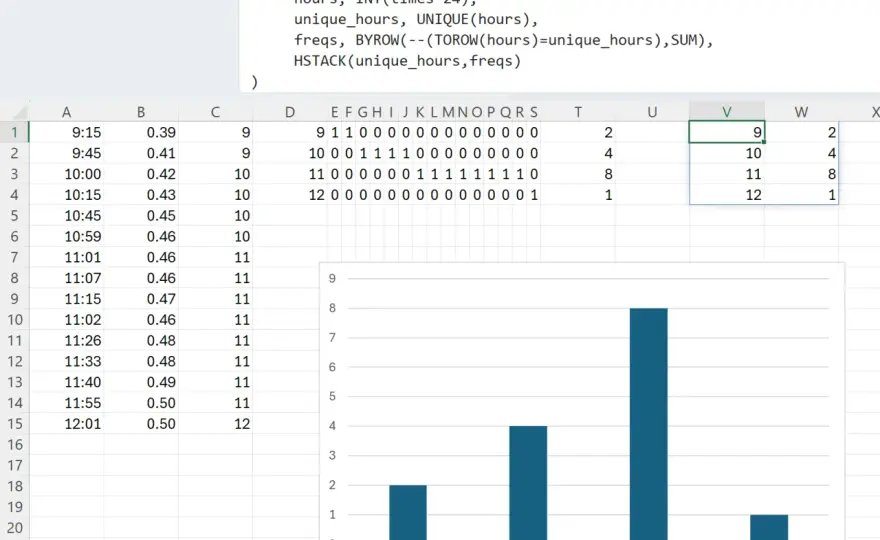Click cell A10 showing 11:02
880x540 pixels.
pos(66,319)
